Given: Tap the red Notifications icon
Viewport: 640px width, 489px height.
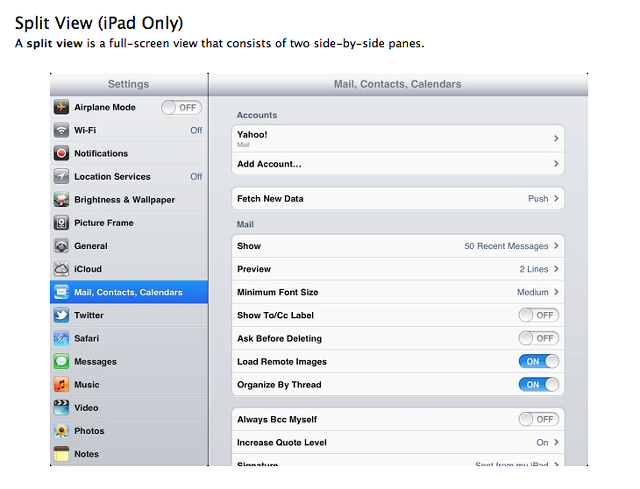Looking at the screenshot, I should point(61,153).
